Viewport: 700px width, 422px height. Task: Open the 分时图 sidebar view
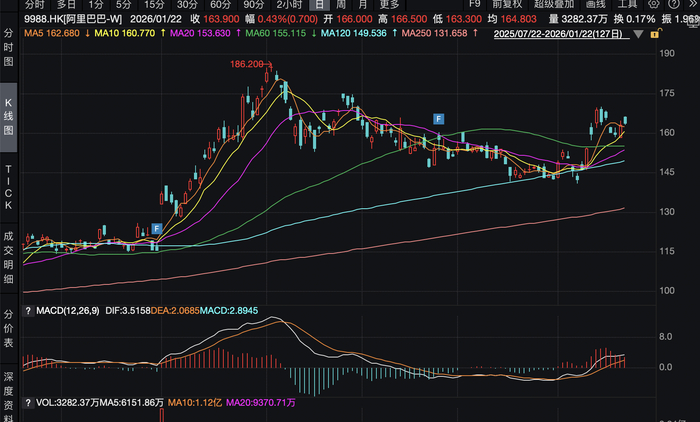click(8, 47)
